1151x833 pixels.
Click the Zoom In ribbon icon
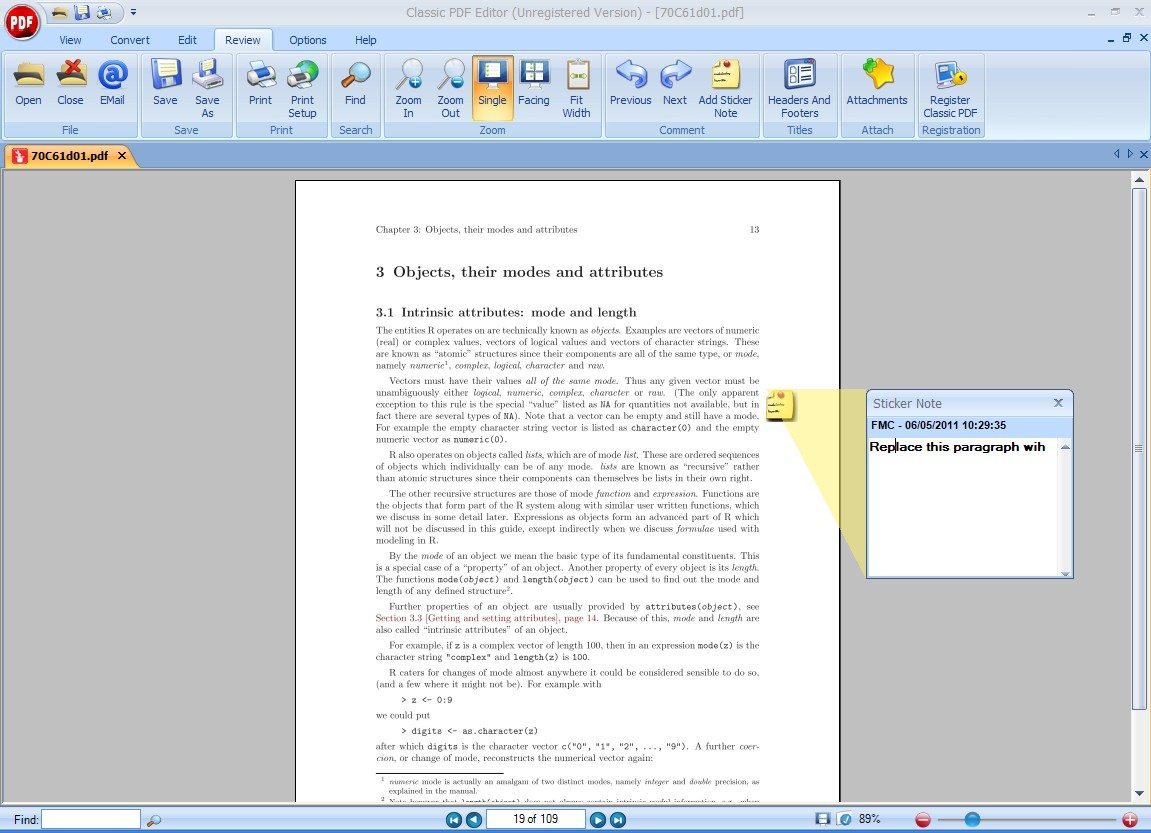(x=408, y=88)
